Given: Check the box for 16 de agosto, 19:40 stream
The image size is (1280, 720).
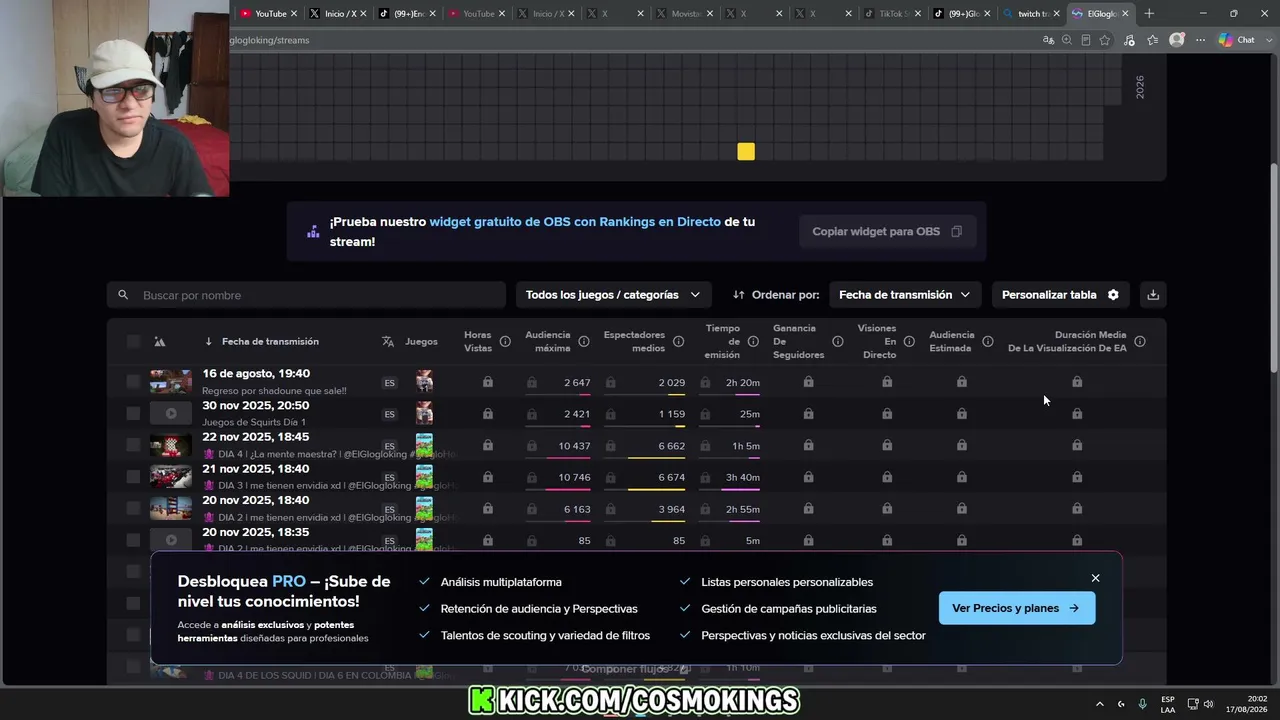Looking at the screenshot, I should tap(133, 381).
